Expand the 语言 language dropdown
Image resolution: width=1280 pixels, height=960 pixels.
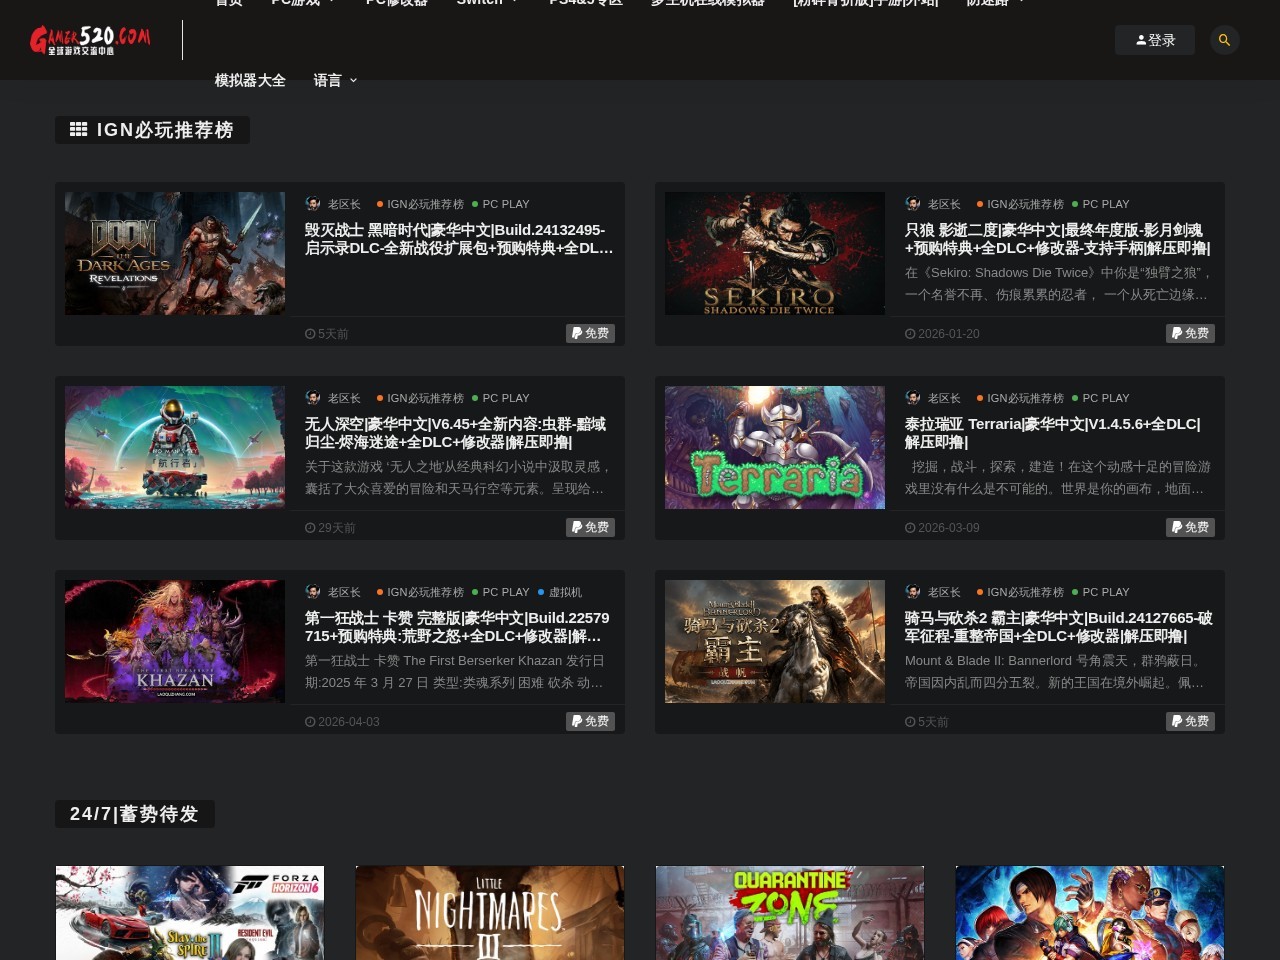pyautogui.click(x=335, y=80)
